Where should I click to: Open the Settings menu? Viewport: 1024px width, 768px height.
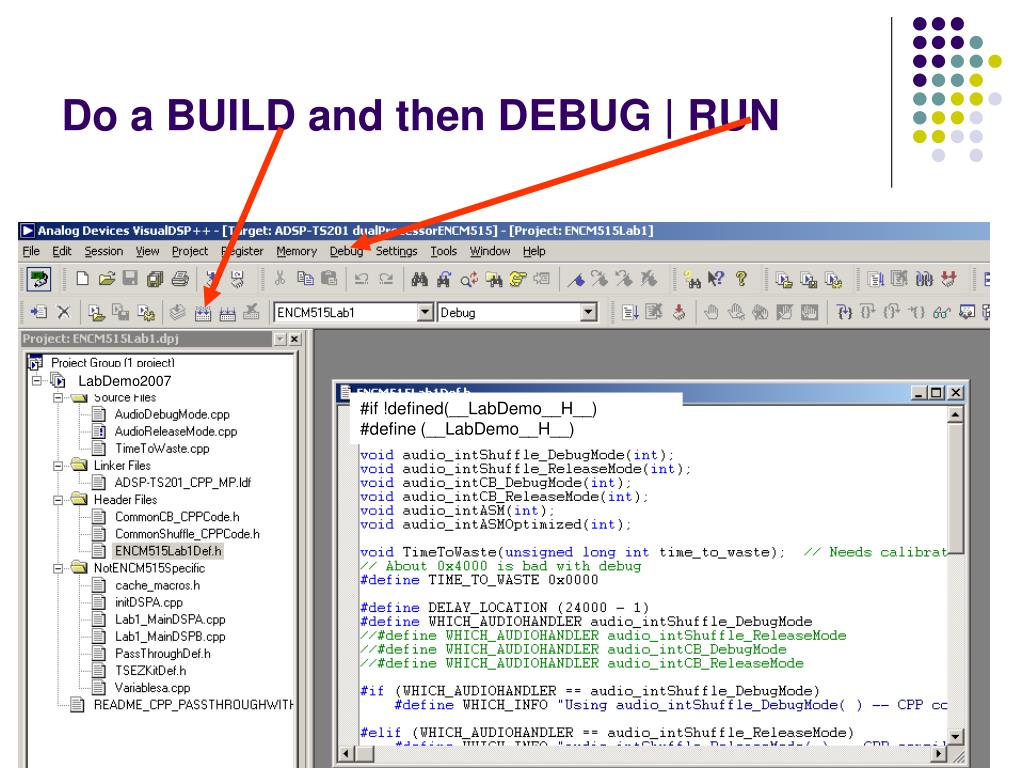pos(396,251)
